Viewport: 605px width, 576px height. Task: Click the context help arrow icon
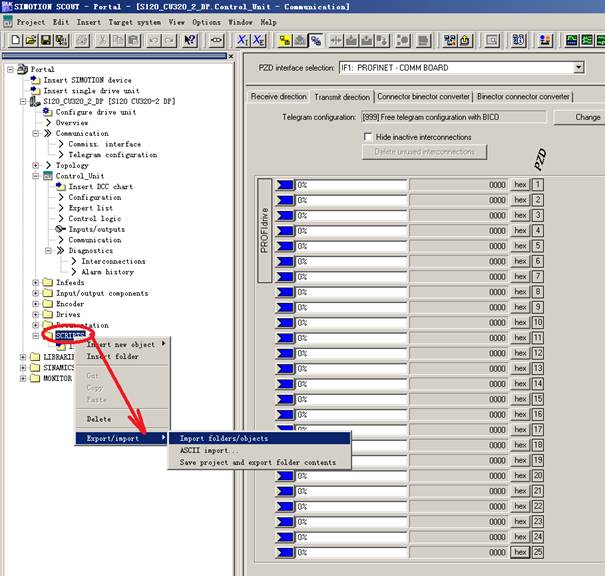pyautogui.click(x=190, y=41)
